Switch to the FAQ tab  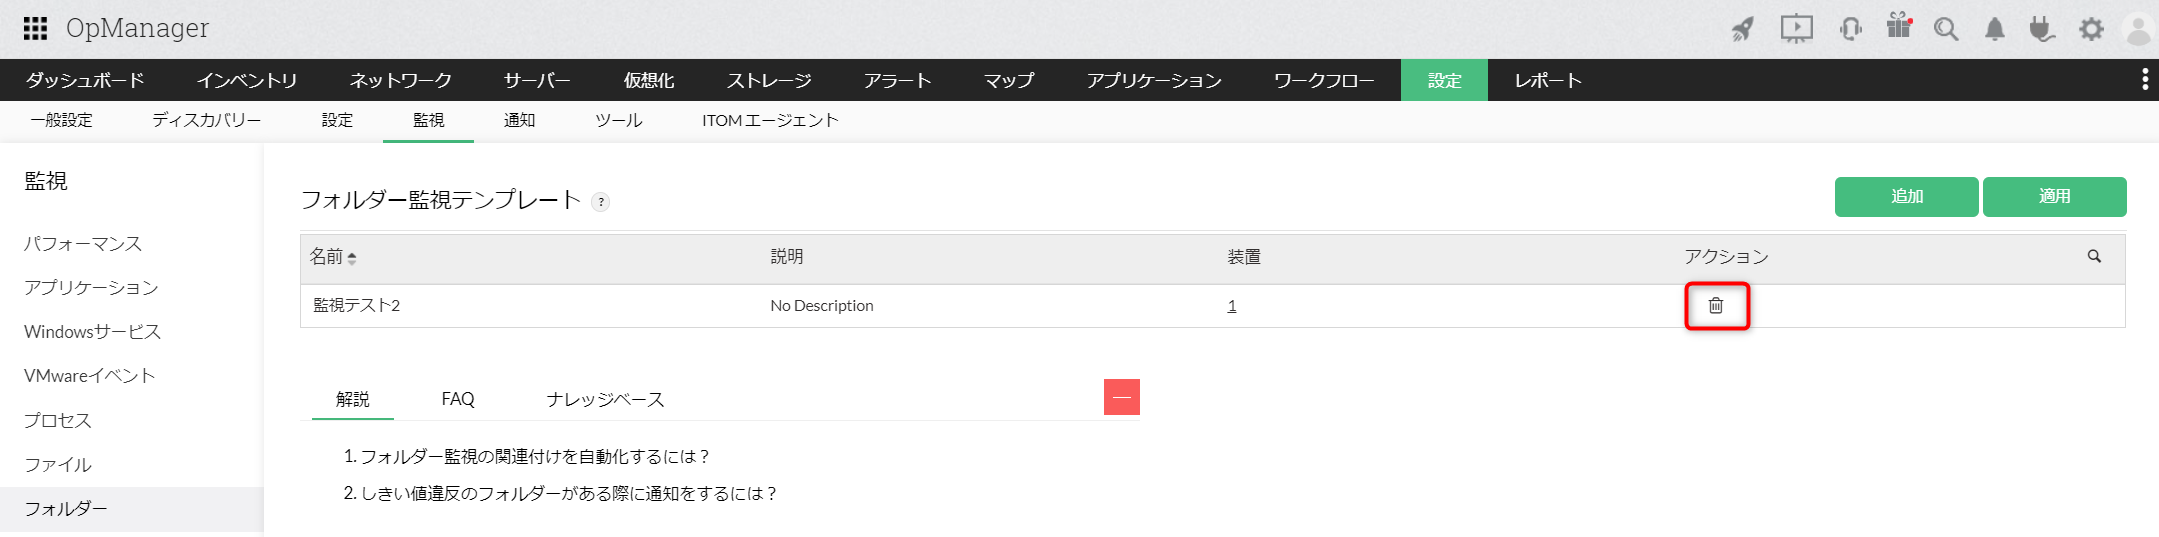(x=458, y=399)
